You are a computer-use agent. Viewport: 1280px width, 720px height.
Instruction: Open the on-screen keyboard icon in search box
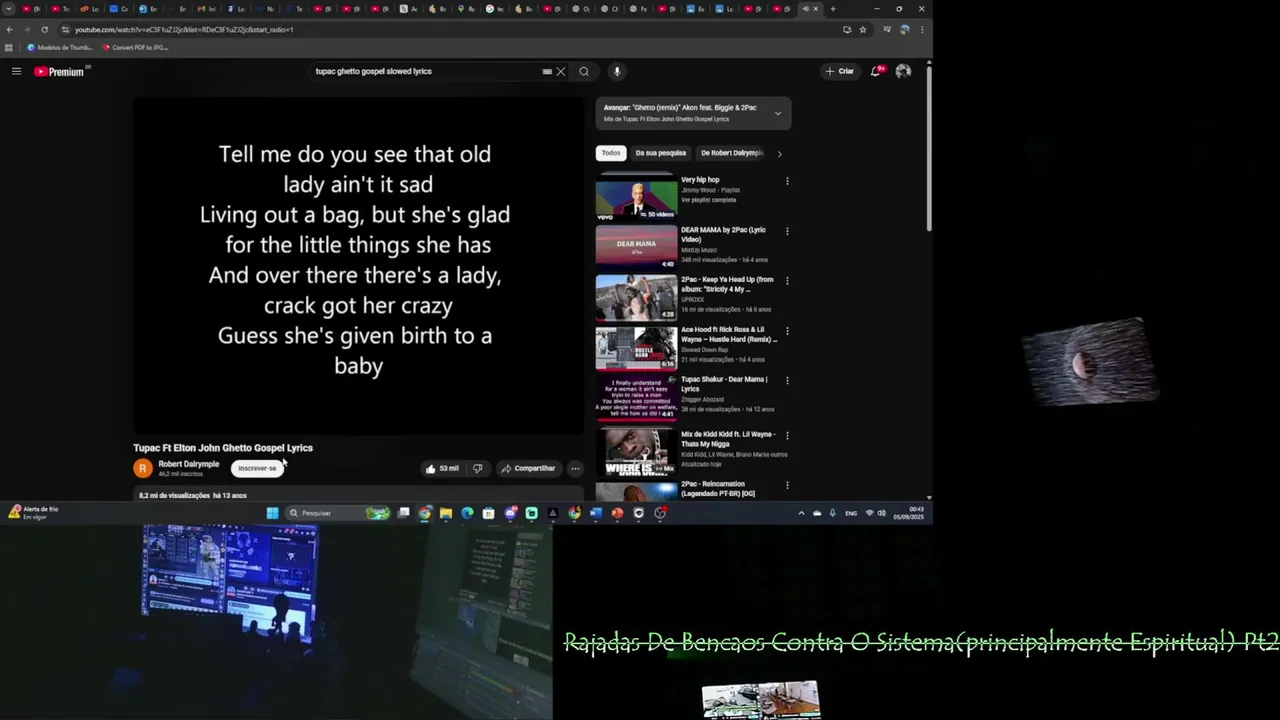point(547,71)
